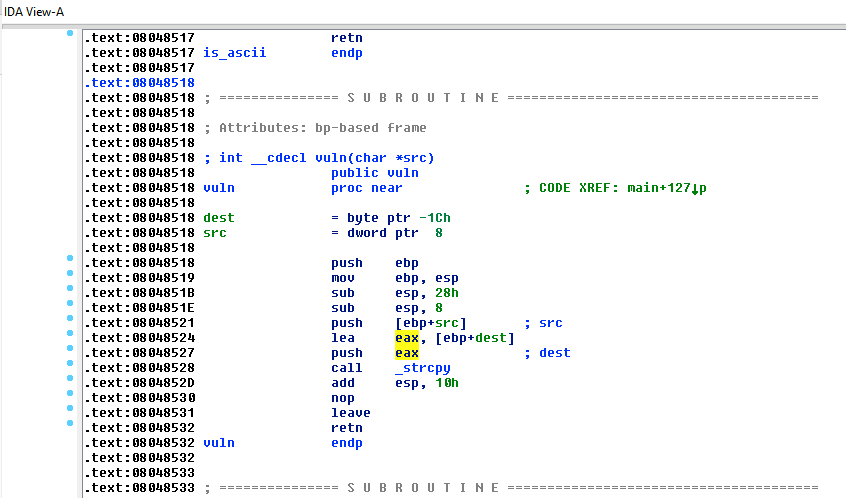
Task: Toggle breakpoint dot at 0804852D add esp, 10h
Action: tap(70, 378)
